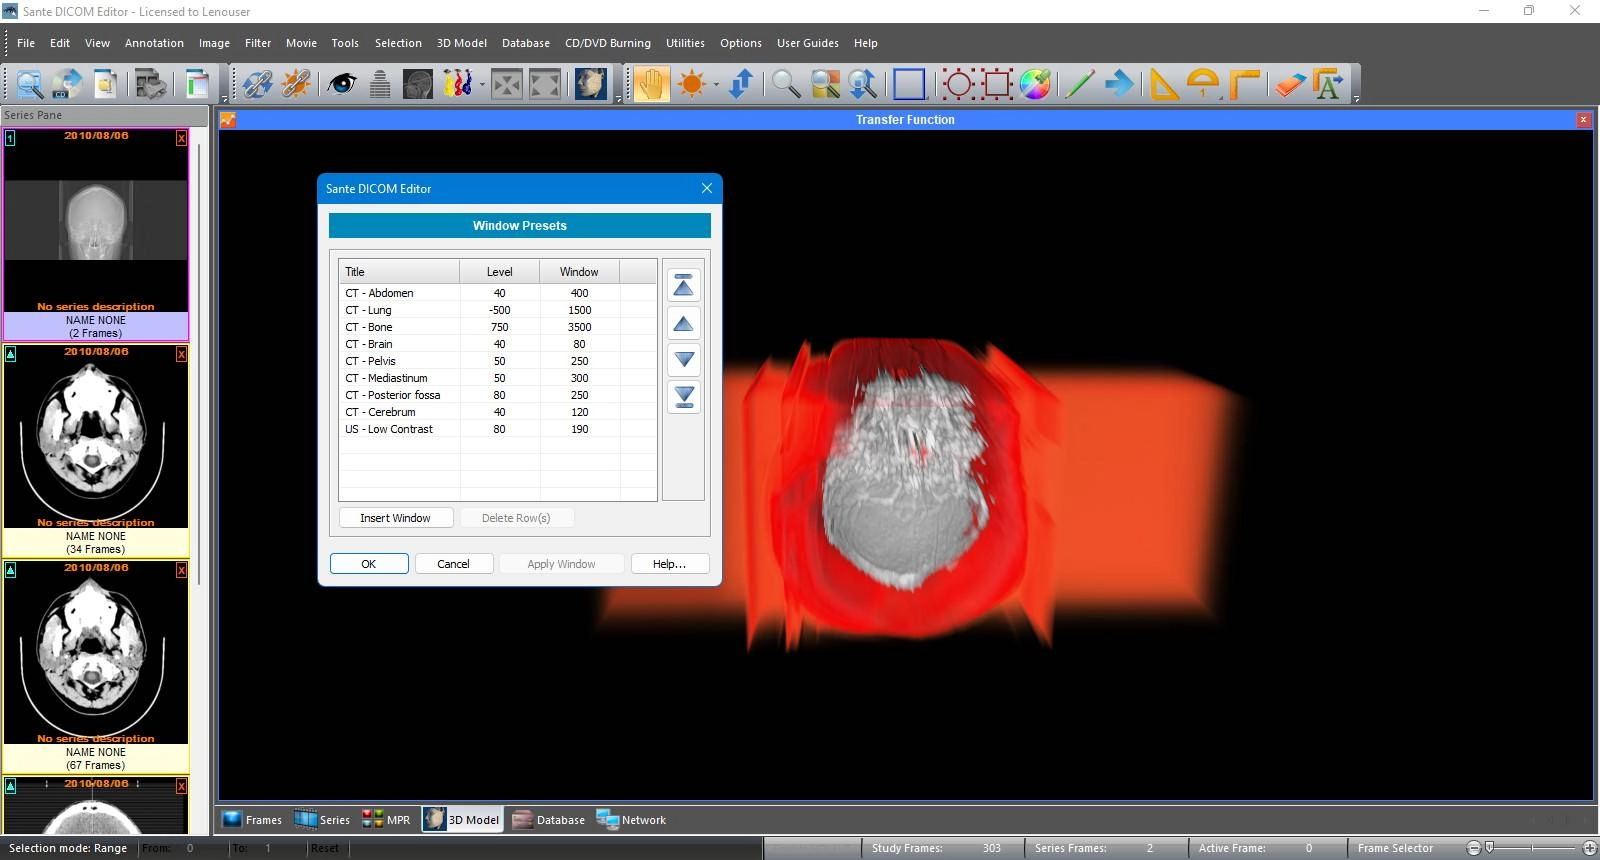This screenshot has height=860, width=1600.
Task: Select the CT - Lung preset row
Action: tap(498, 310)
